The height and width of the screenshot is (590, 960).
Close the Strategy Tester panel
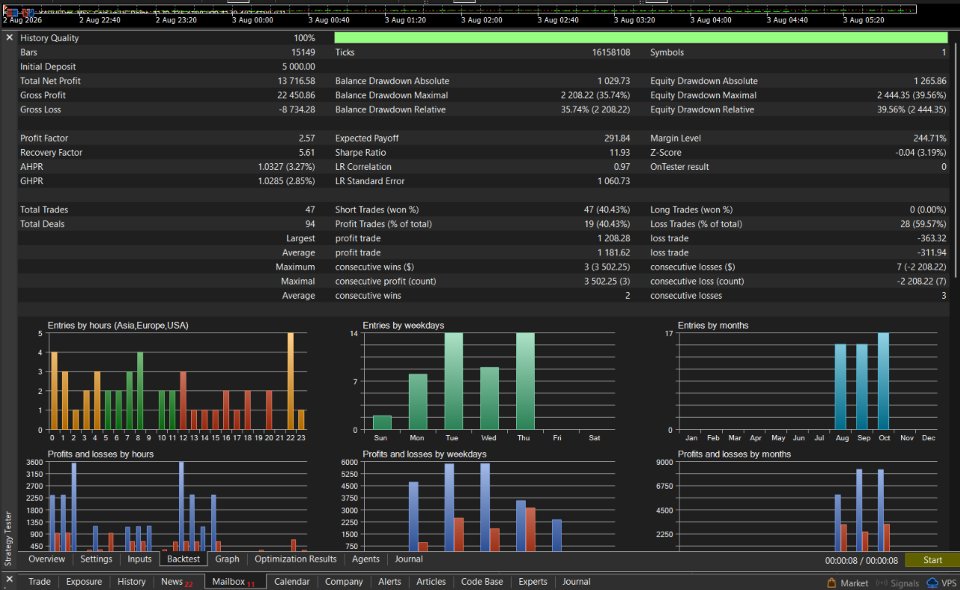coord(9,37)
